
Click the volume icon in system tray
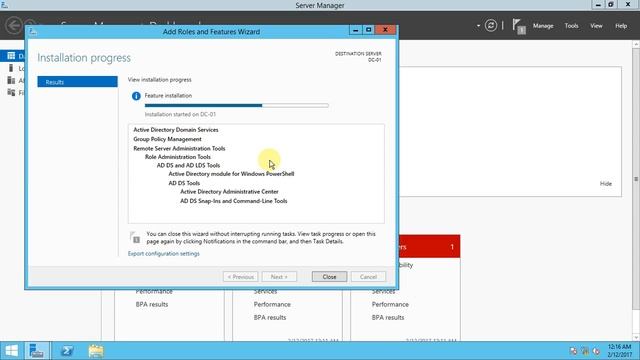596,351
